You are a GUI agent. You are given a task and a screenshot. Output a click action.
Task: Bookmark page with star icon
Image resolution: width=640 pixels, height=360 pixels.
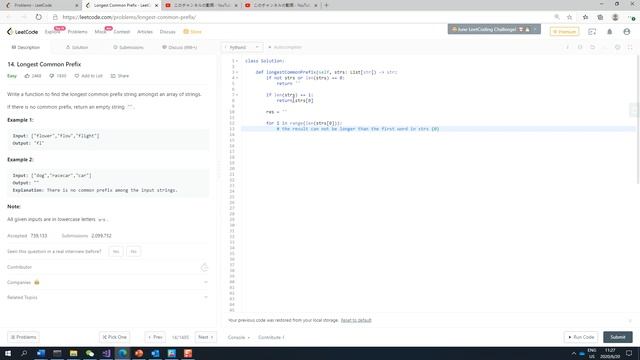(569, 17)
